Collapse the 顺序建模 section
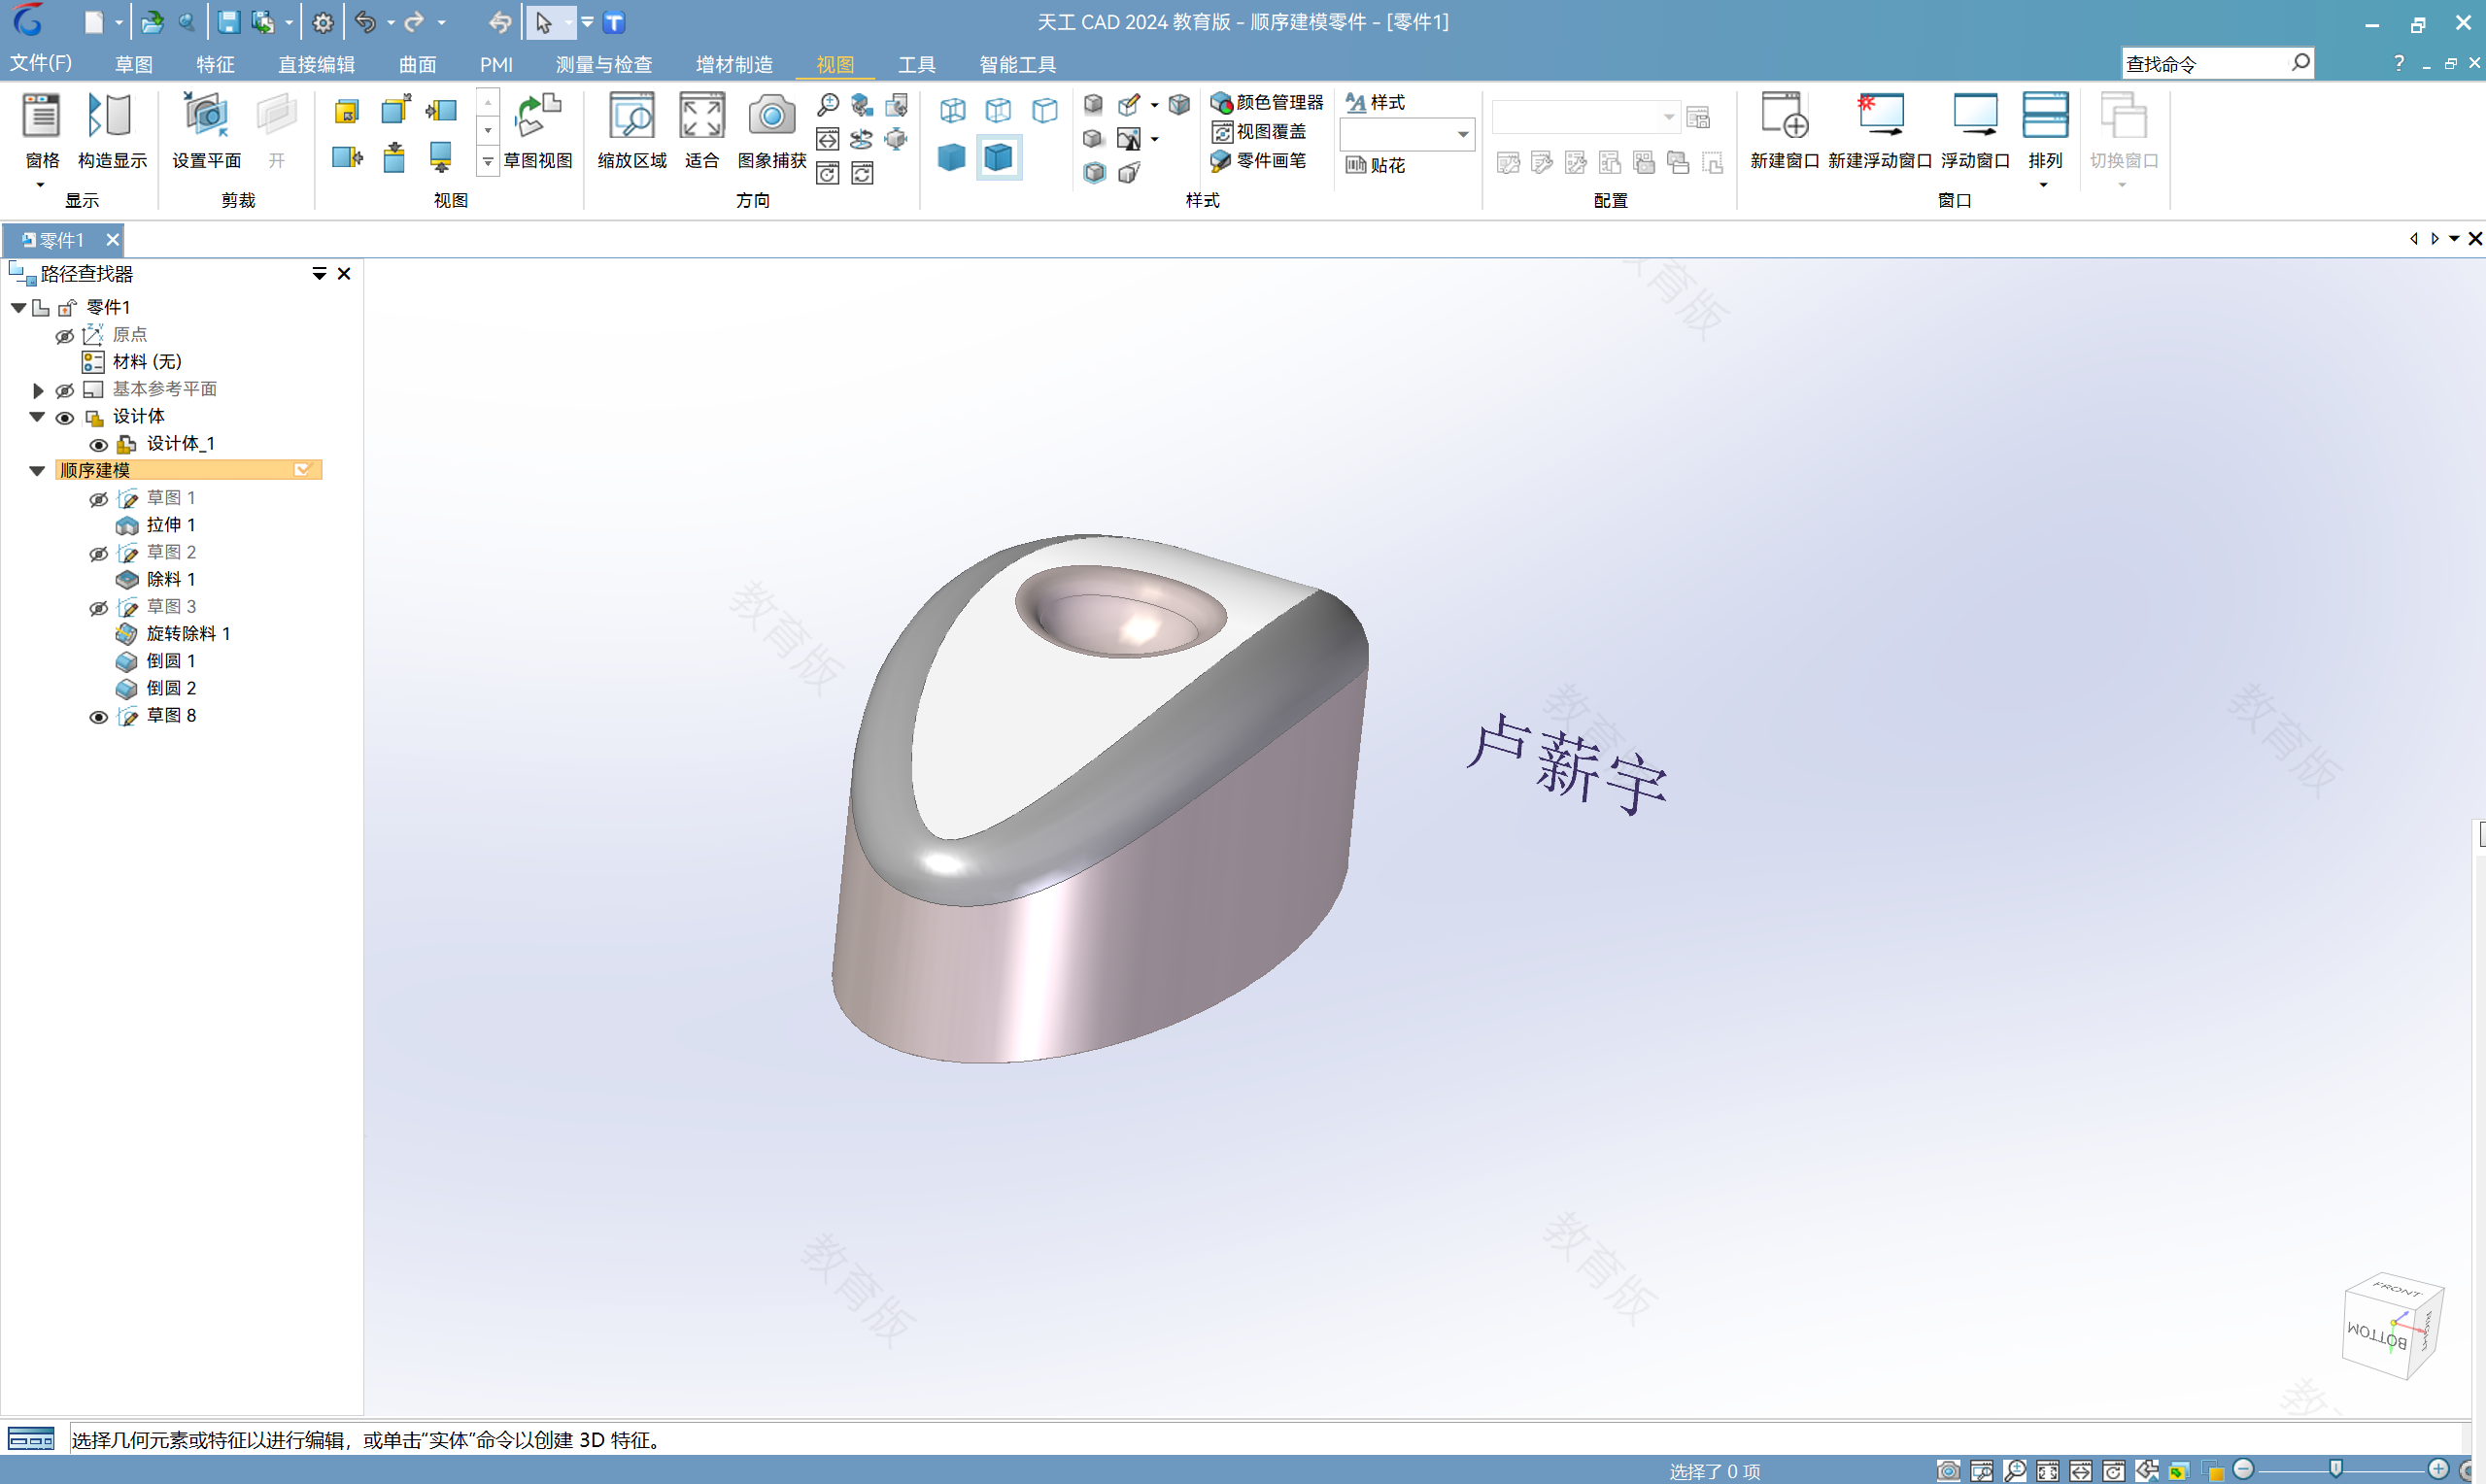 (37, 470)
